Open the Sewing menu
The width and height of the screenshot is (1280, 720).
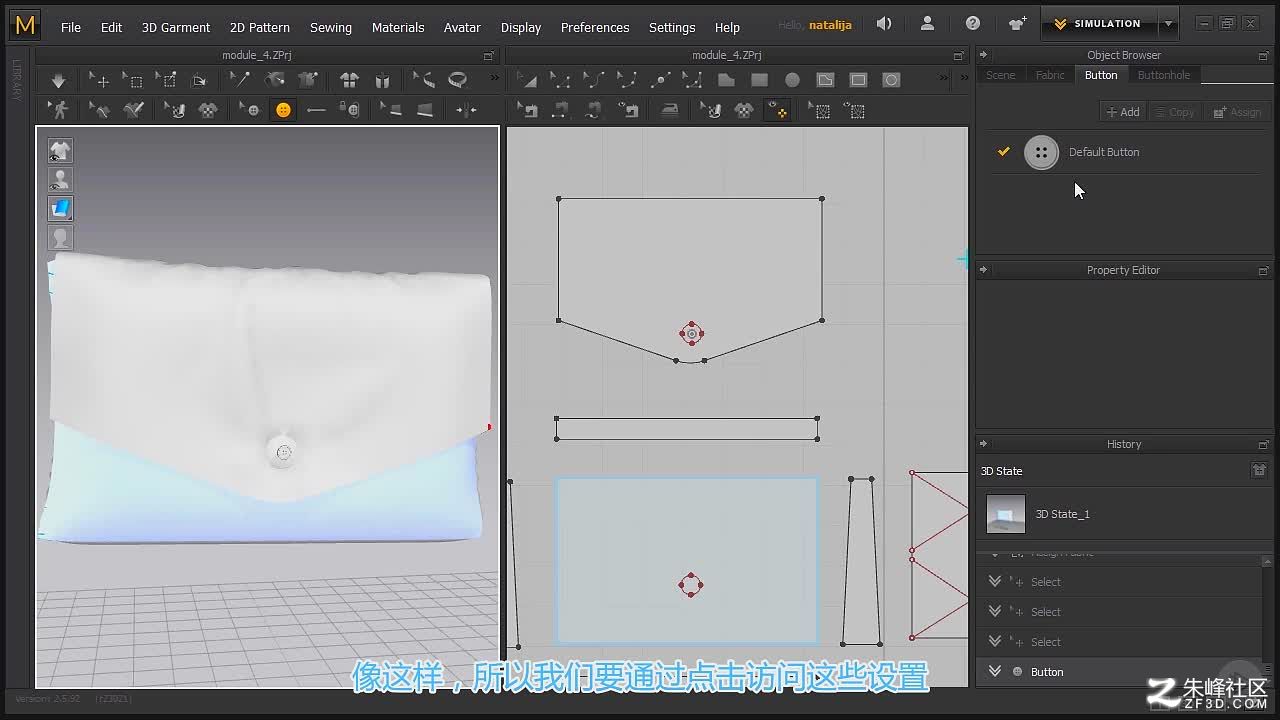330,27
